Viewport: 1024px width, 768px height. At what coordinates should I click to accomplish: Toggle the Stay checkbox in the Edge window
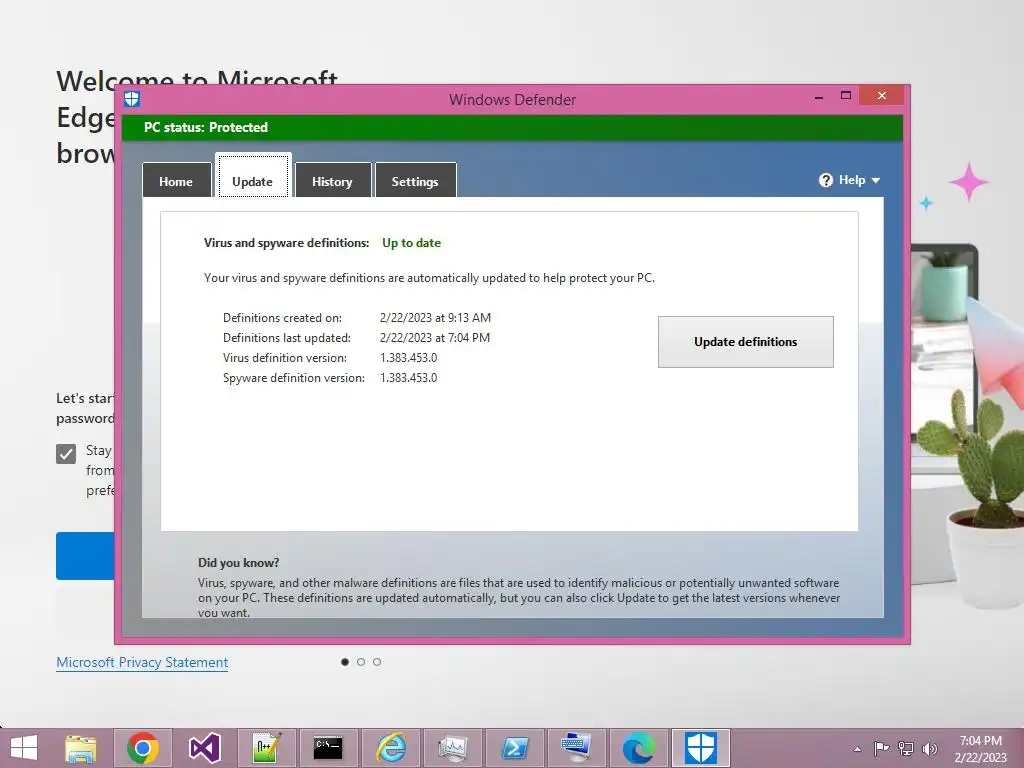click(x=66, y=453)
